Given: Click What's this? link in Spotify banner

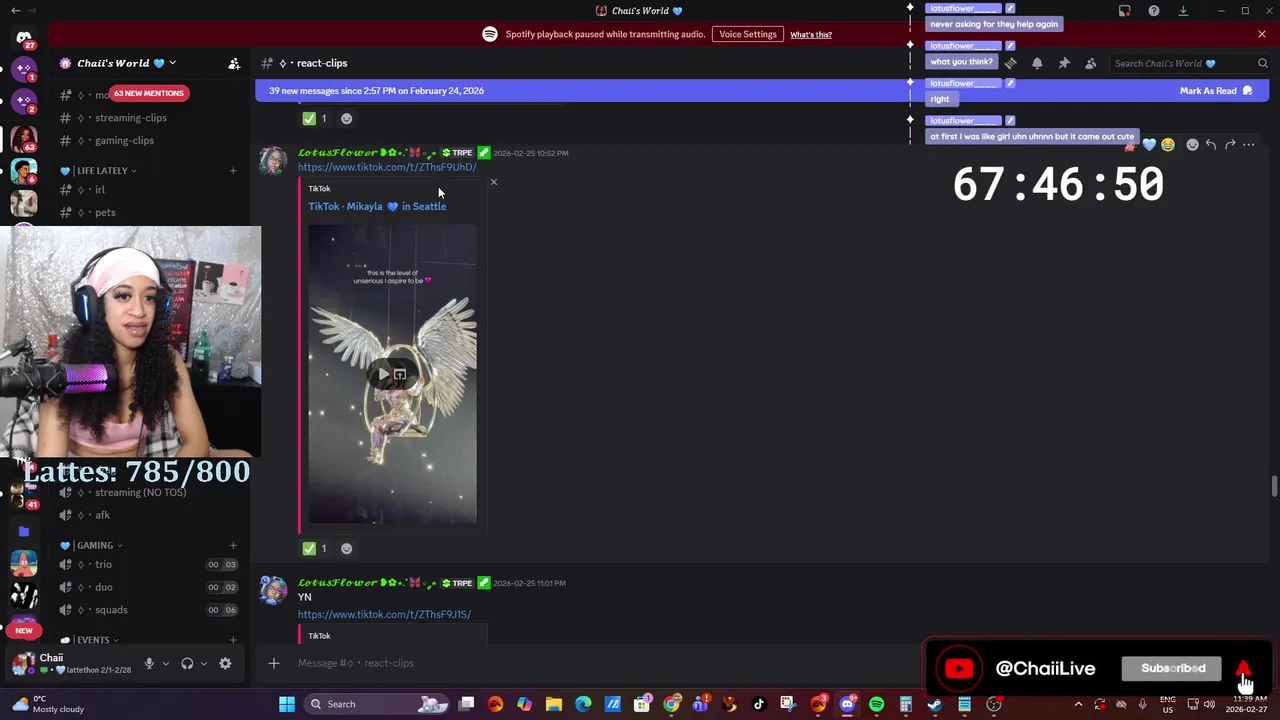Looking at the screenshot, I should tap(811, 35).
